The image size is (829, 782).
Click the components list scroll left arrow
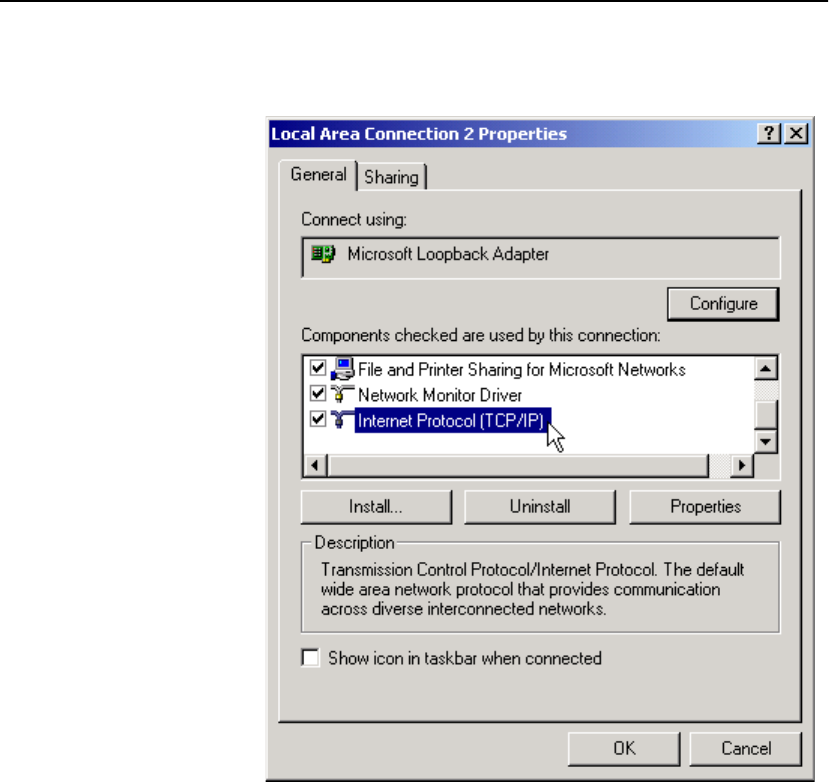coord(316,466)
